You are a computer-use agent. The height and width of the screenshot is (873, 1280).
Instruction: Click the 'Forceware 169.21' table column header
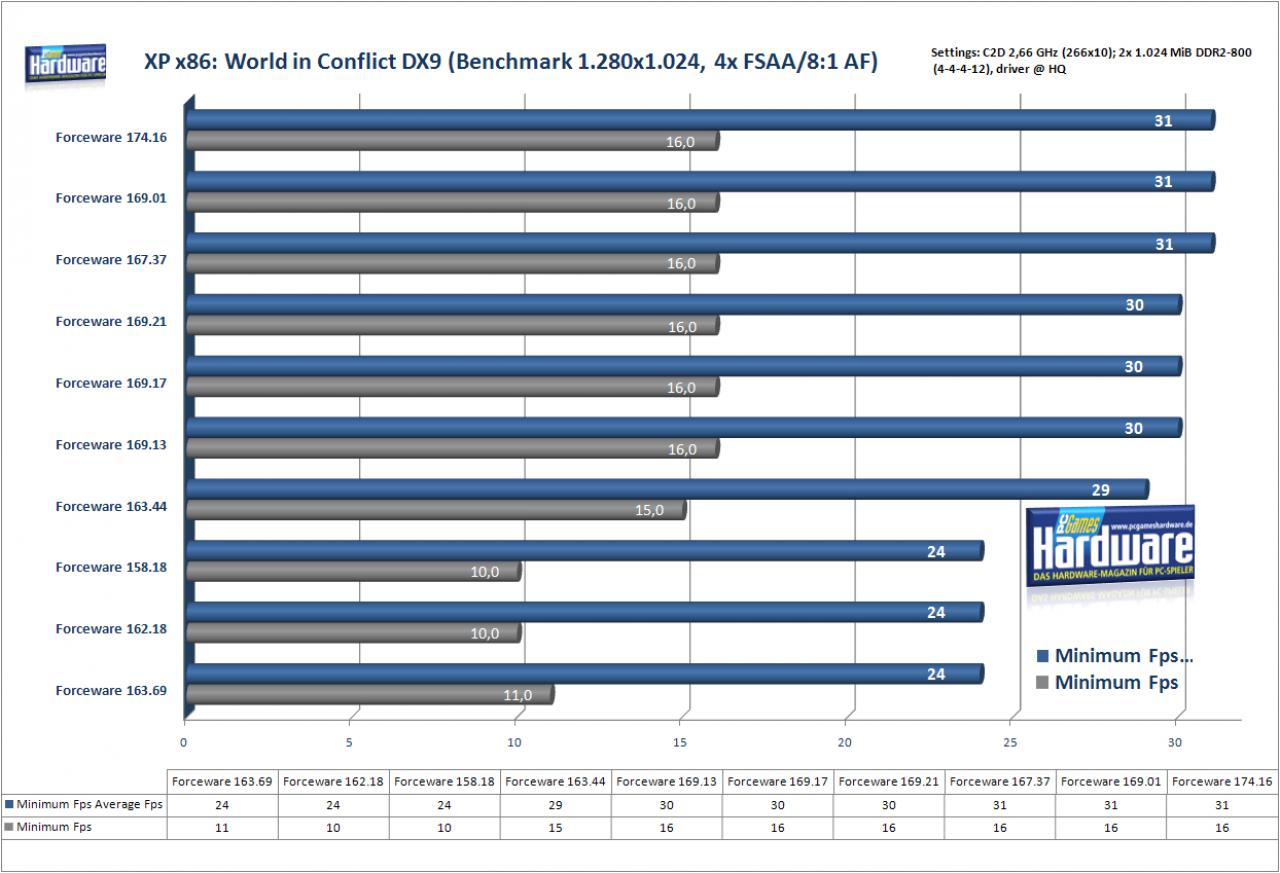pyautogui.click(x=890, y=781)
